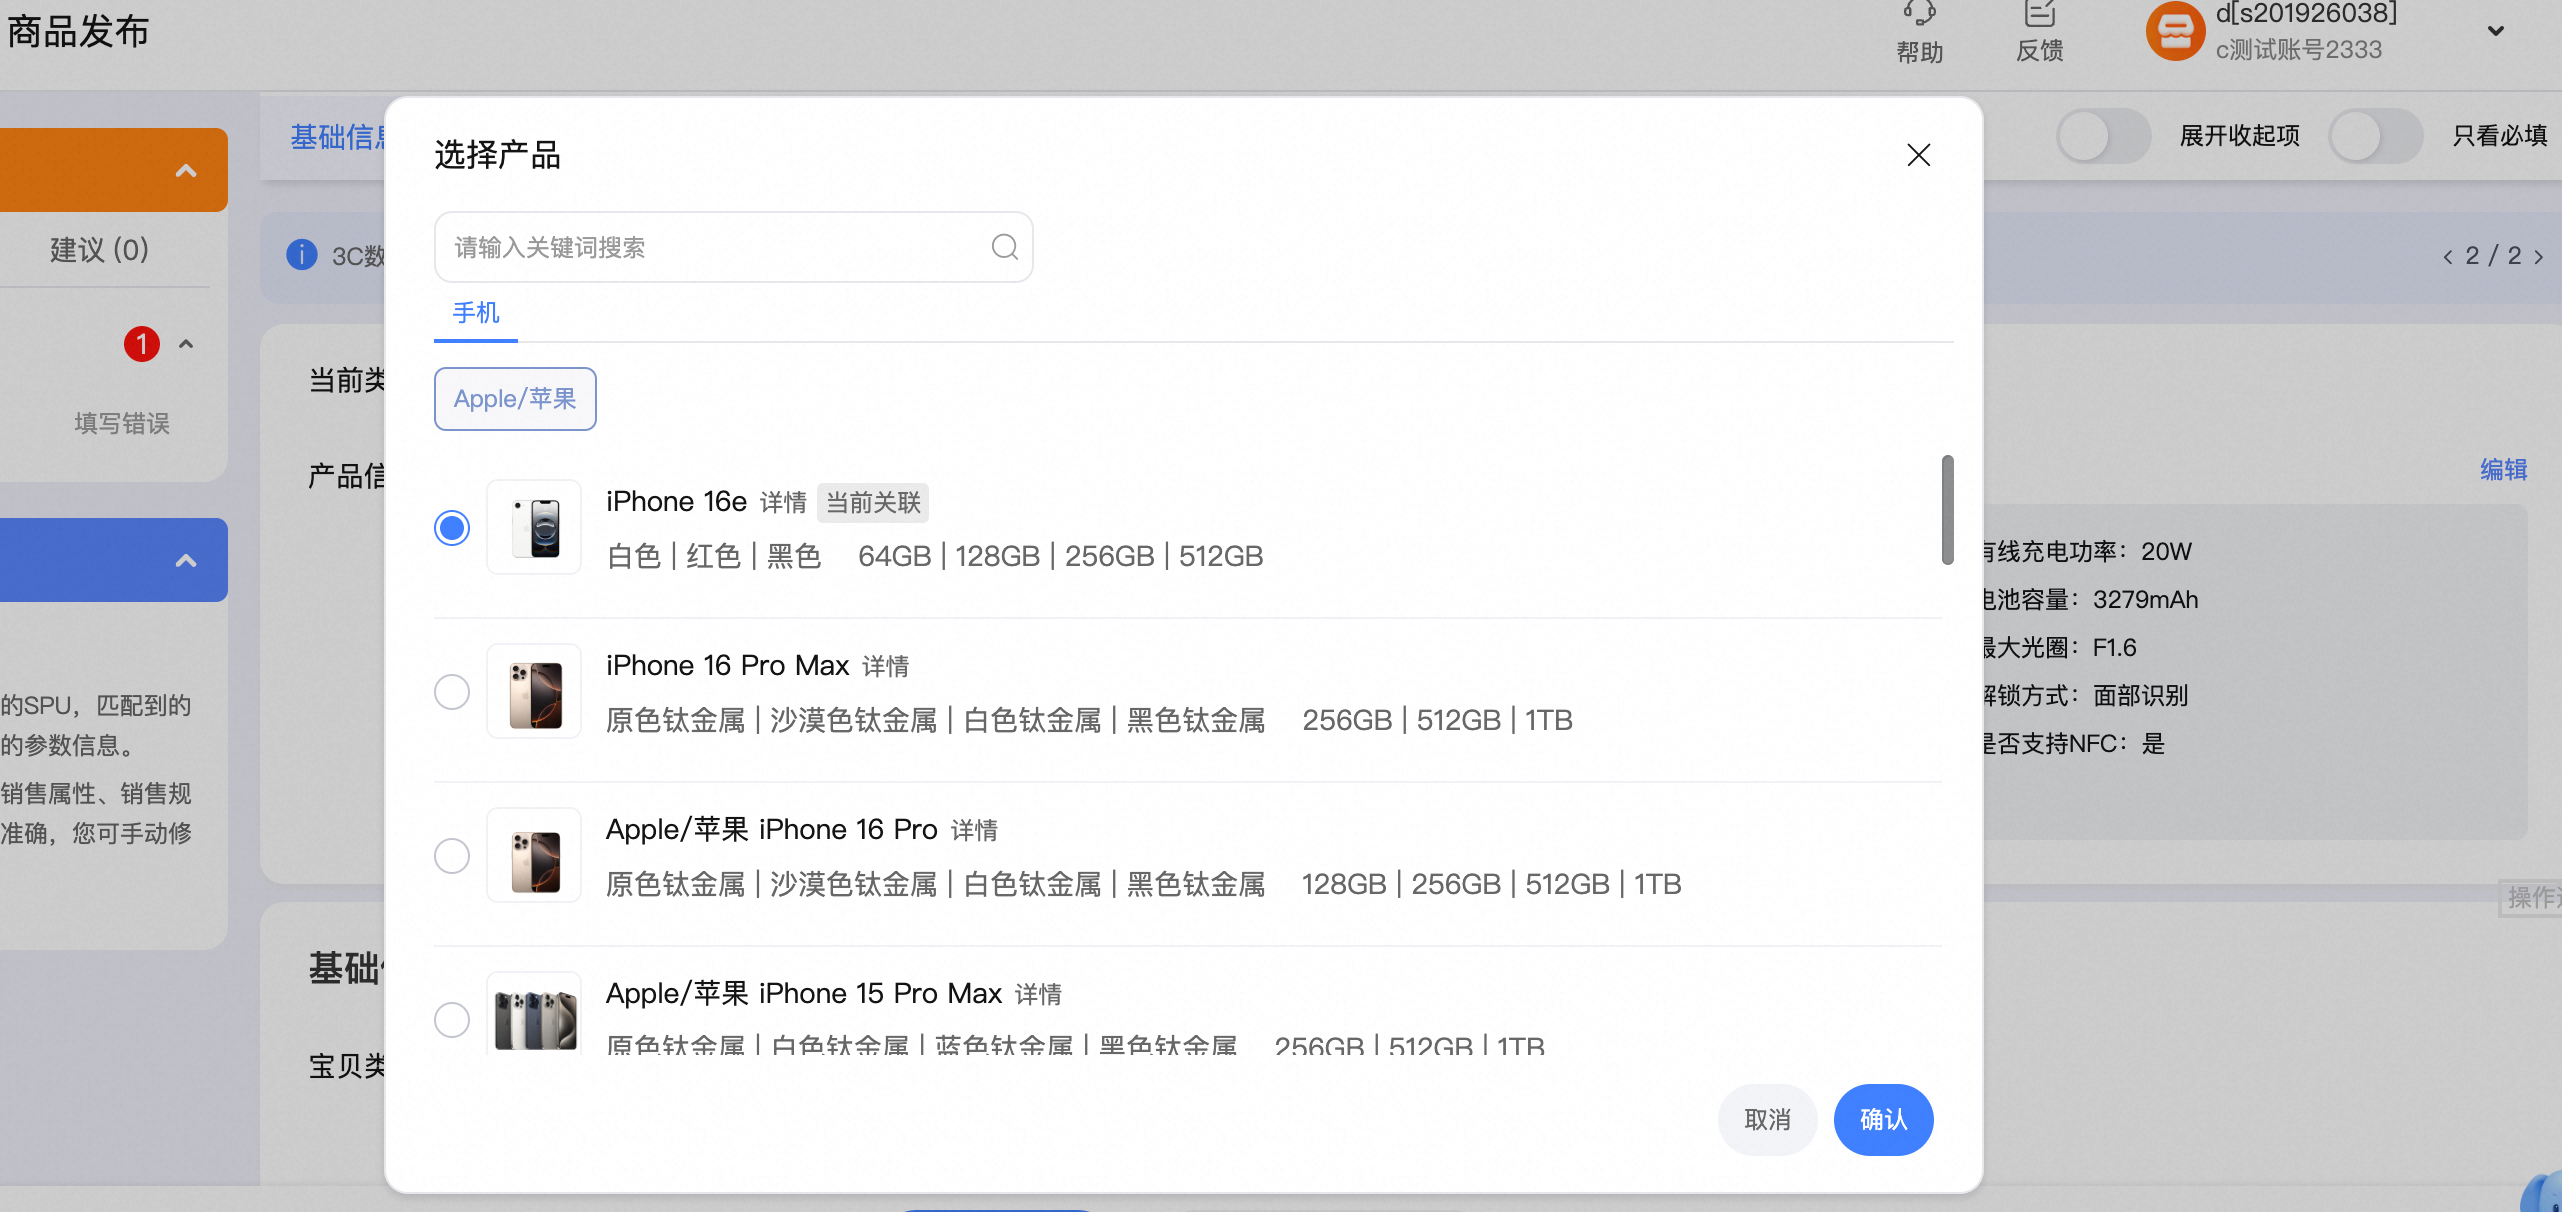Click the search magnifier icon
2562x1212 pixels.
[x=1004, y=247]
